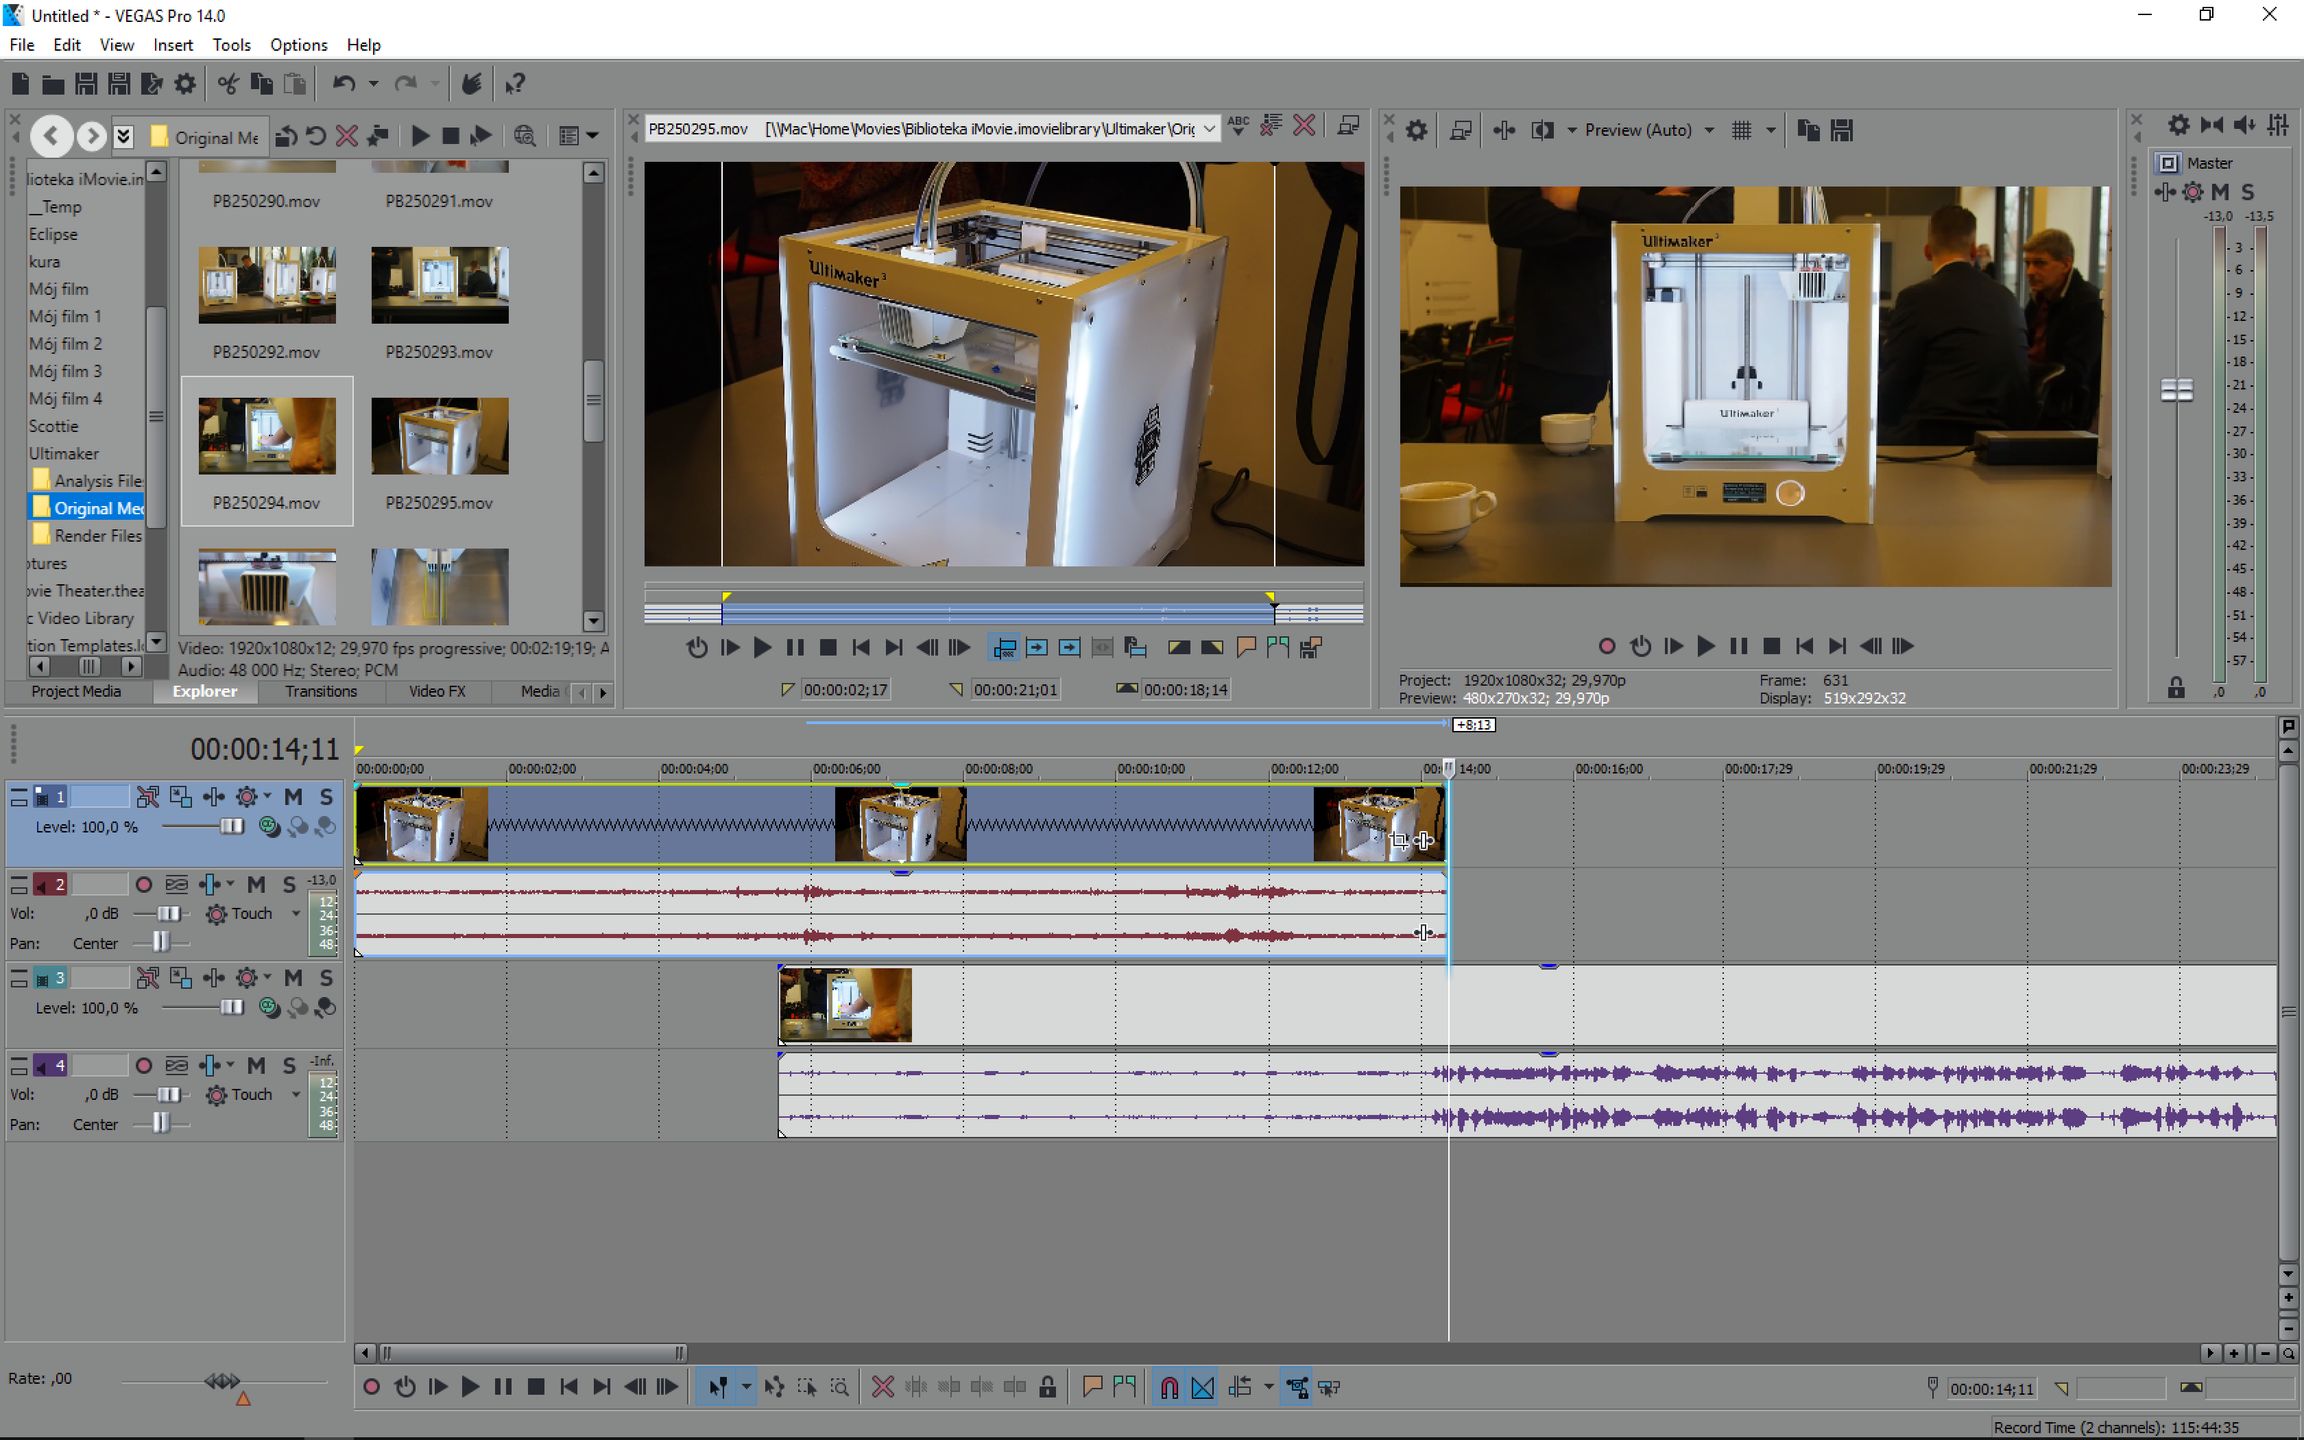Click Event Pan/Crop icon on clip
Screen dimensions: 2304x1440
(x=1398, y=841)
